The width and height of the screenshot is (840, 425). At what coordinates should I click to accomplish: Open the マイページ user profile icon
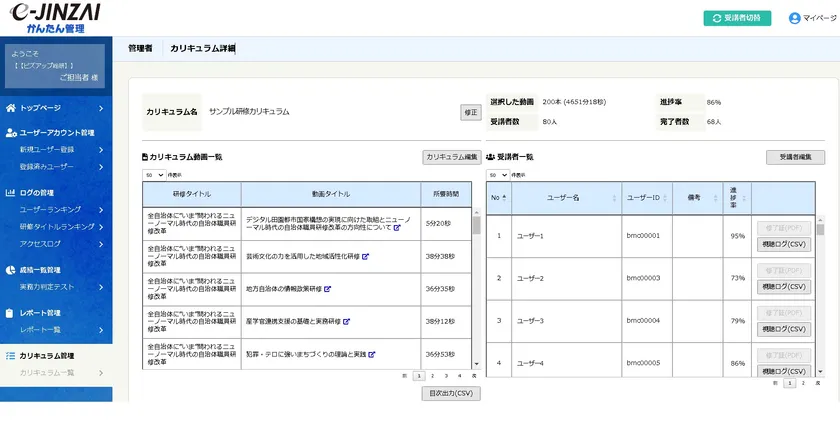[795, 18]
